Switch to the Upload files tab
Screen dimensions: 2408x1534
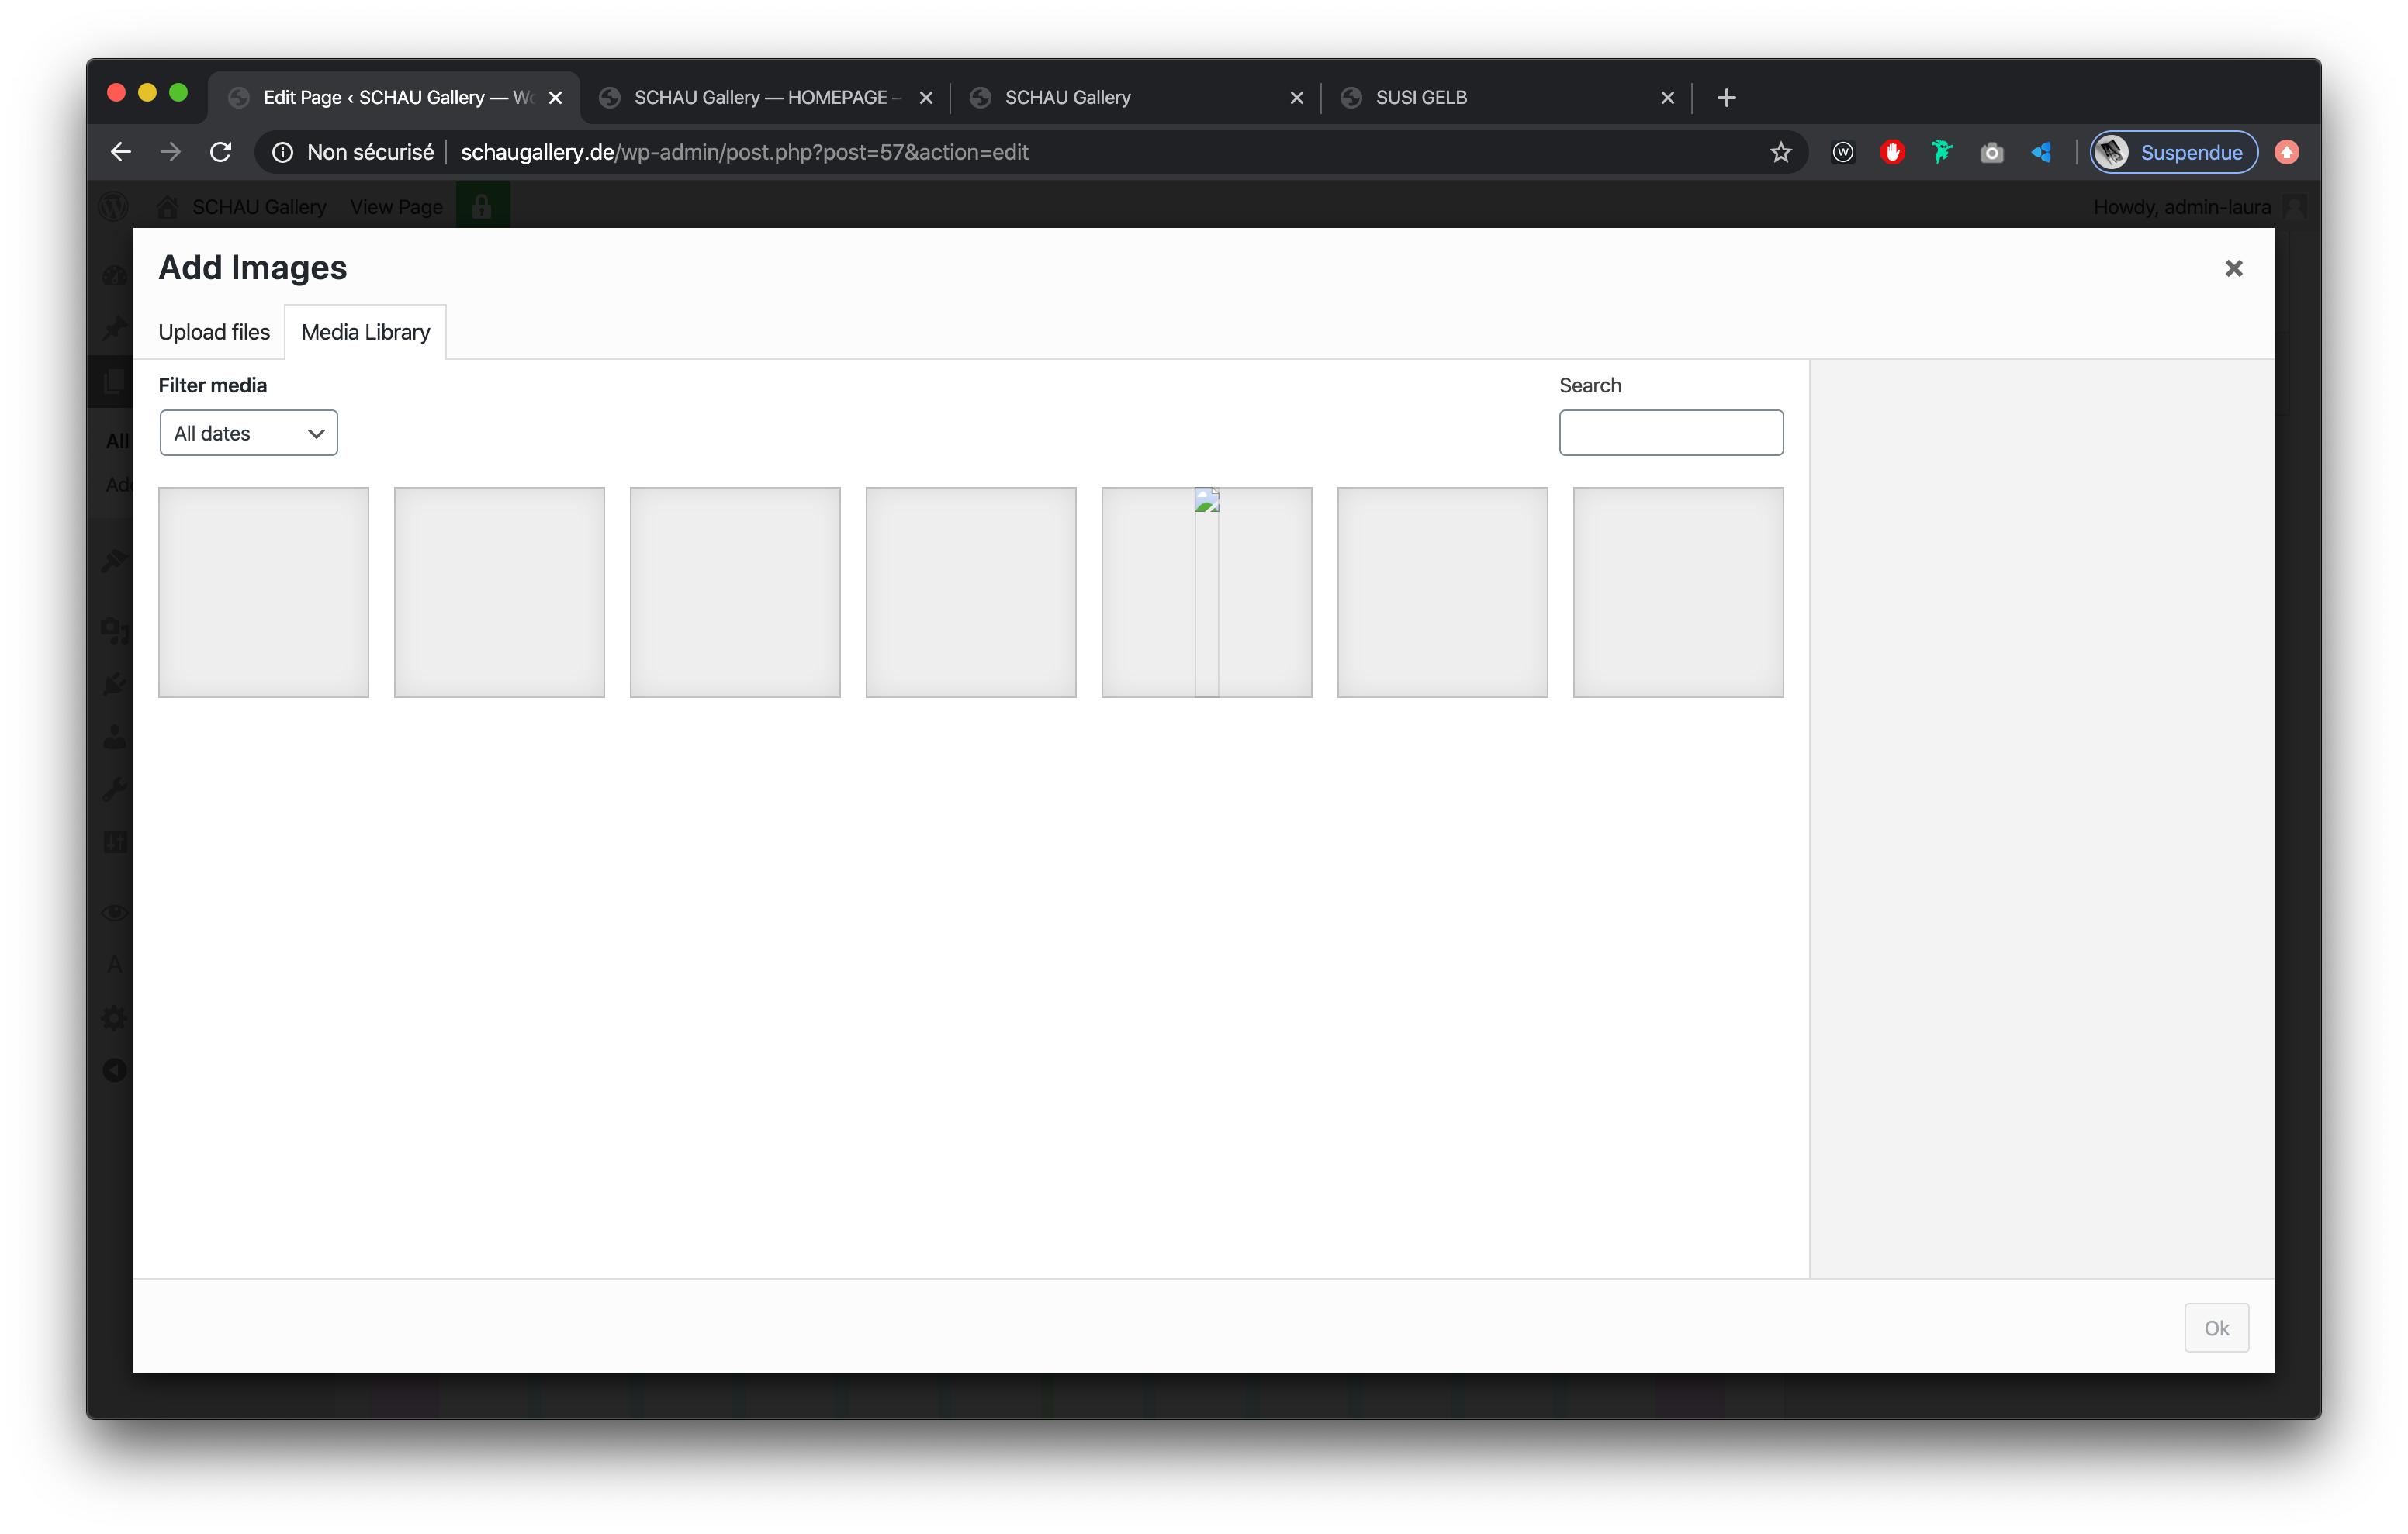pos(214,332)
